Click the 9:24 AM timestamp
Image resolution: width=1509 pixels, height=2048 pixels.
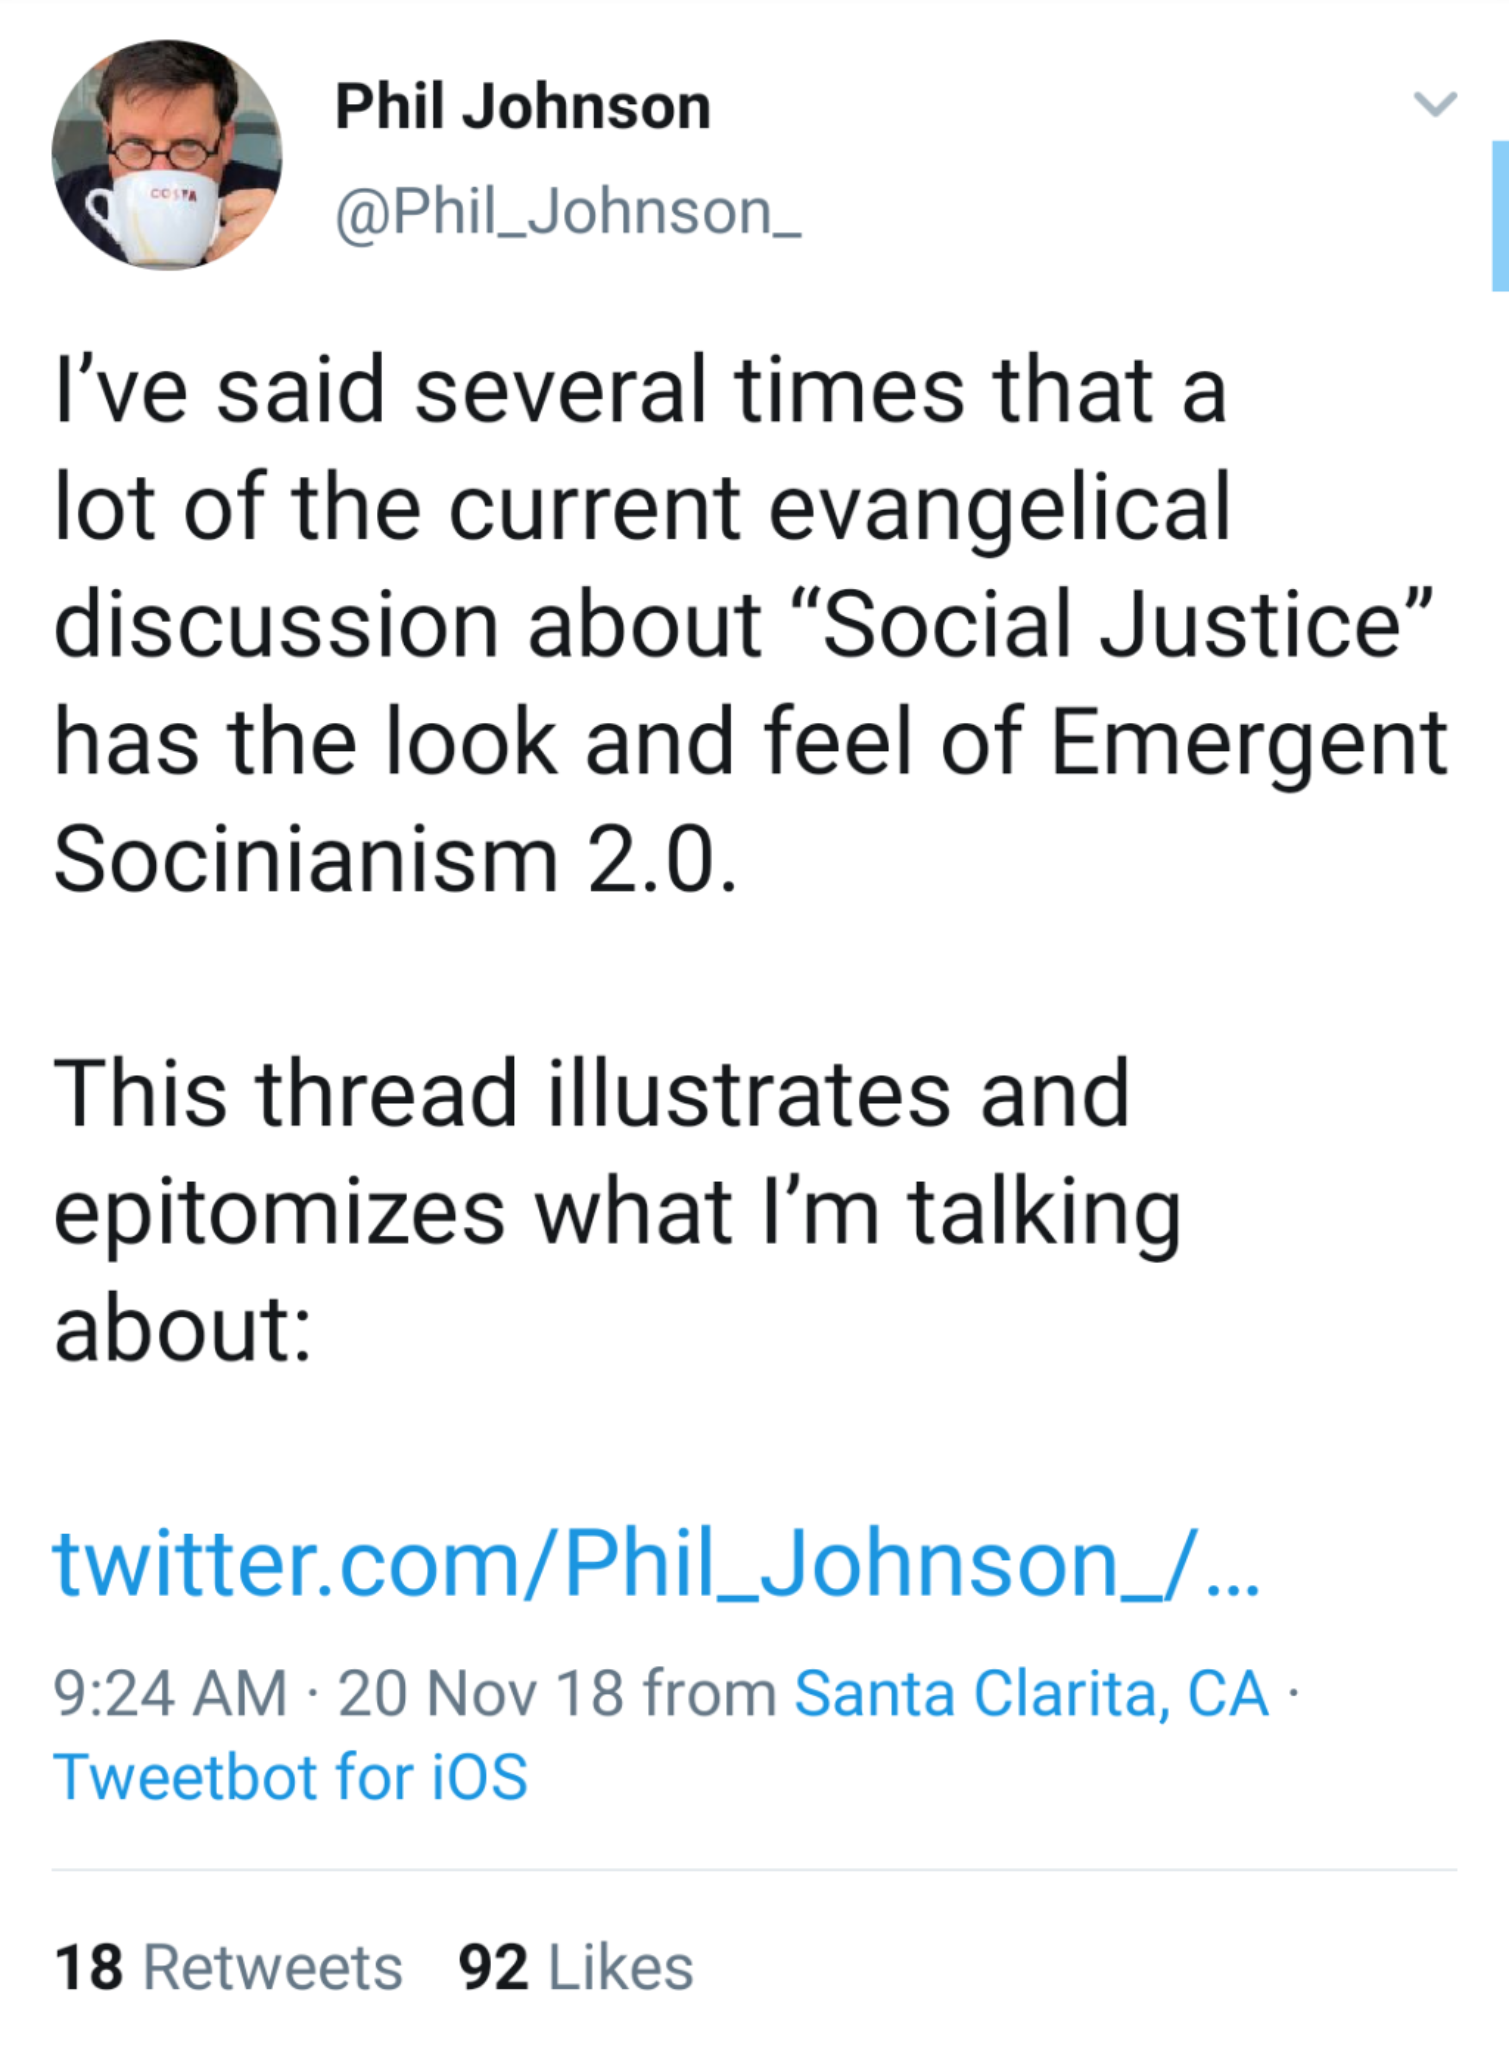(170, 1693)
